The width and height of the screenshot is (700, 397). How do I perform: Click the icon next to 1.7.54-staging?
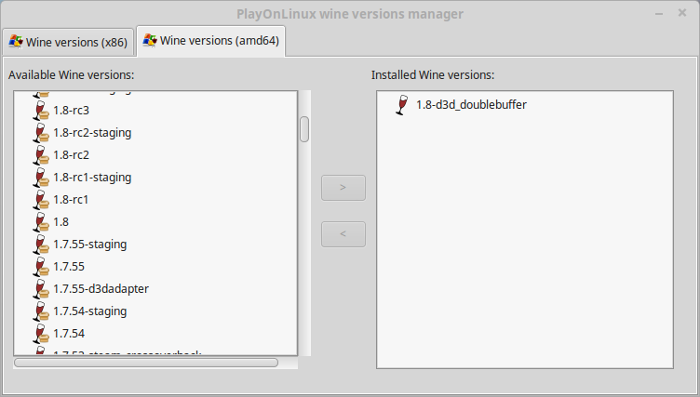click(41, 311)
